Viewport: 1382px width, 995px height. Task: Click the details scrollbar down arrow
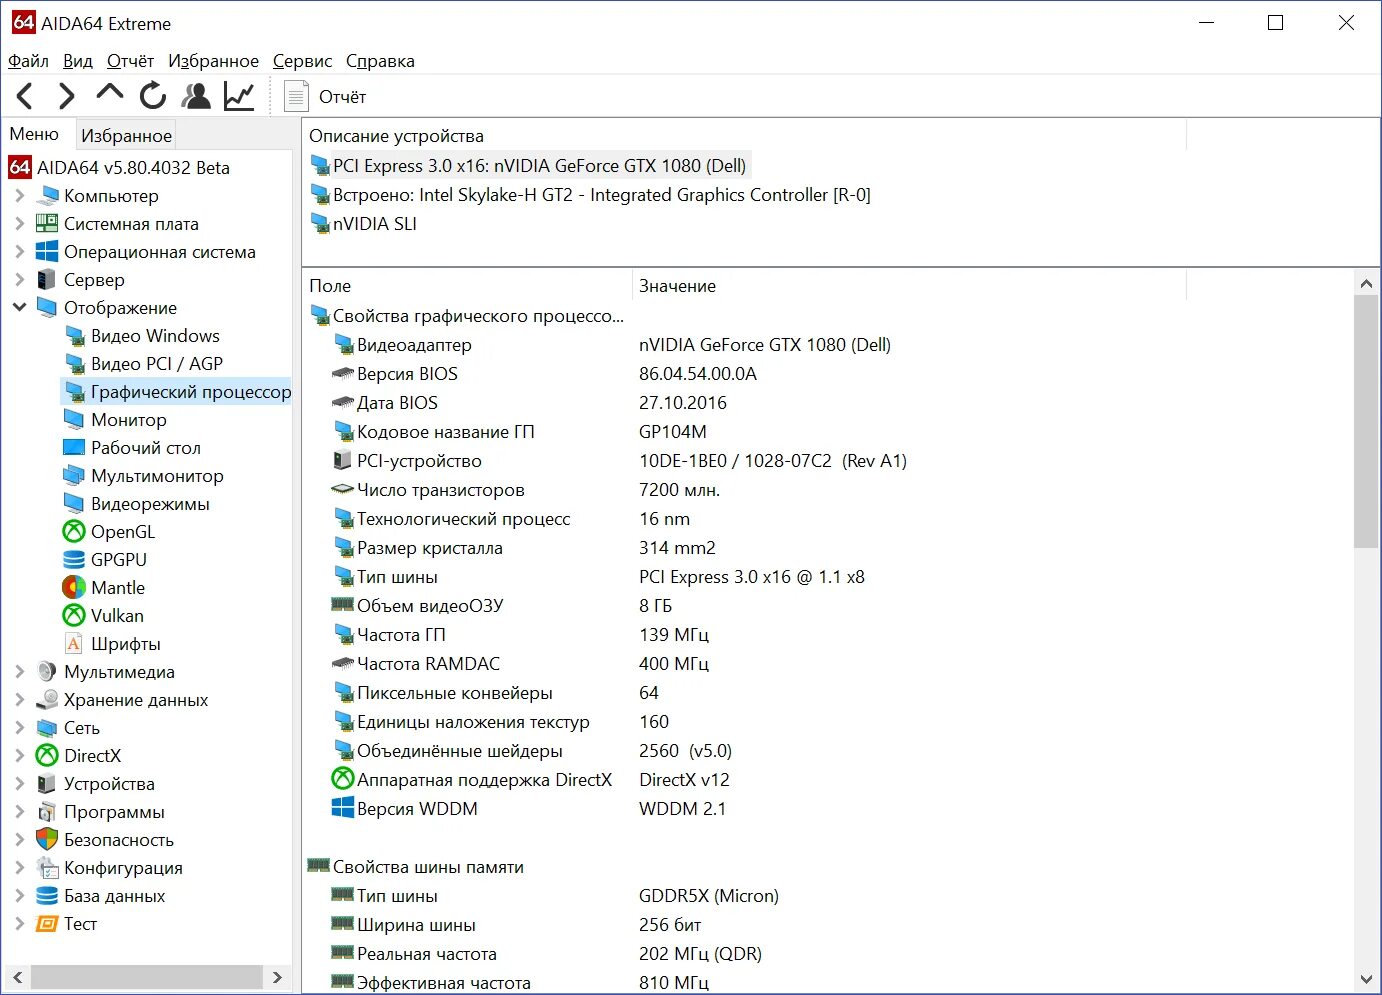click(x=1366, y=979)
